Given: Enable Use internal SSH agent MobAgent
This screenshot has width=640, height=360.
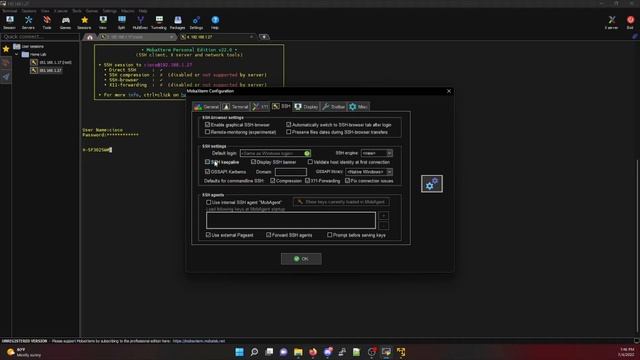Looking at the screenshot, I should (209, 202).
